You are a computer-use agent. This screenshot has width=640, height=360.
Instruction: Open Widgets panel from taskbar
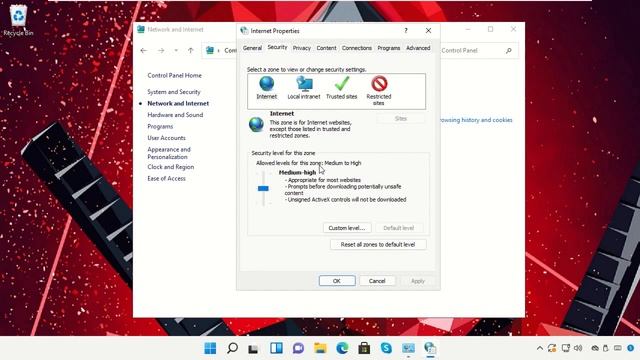[x=276, y=348]
